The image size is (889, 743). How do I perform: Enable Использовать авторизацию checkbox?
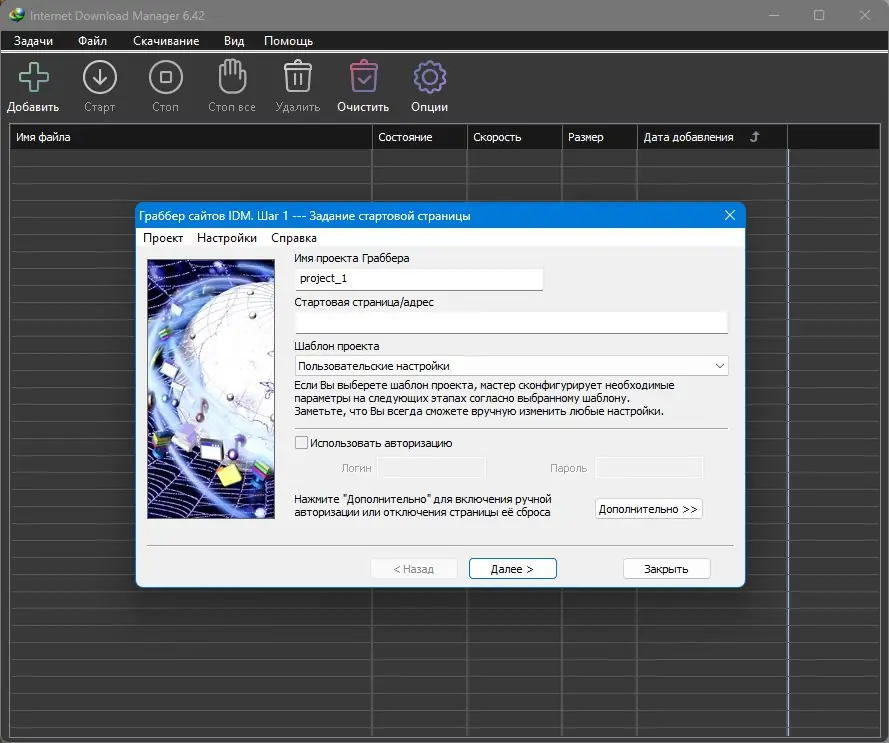click(301, 442)
